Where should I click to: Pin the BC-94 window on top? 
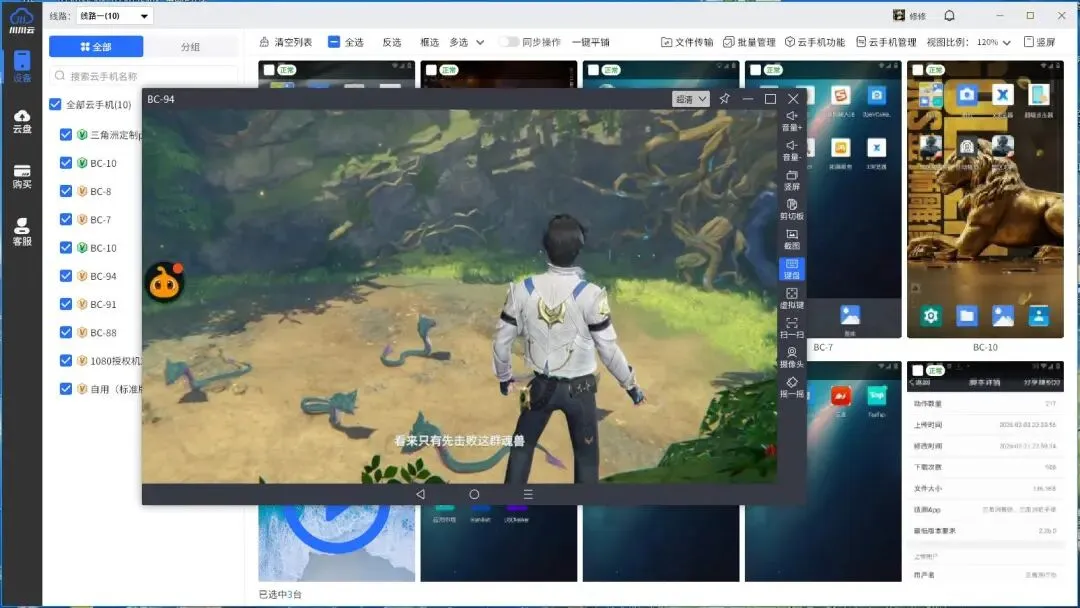pos(725,98)
